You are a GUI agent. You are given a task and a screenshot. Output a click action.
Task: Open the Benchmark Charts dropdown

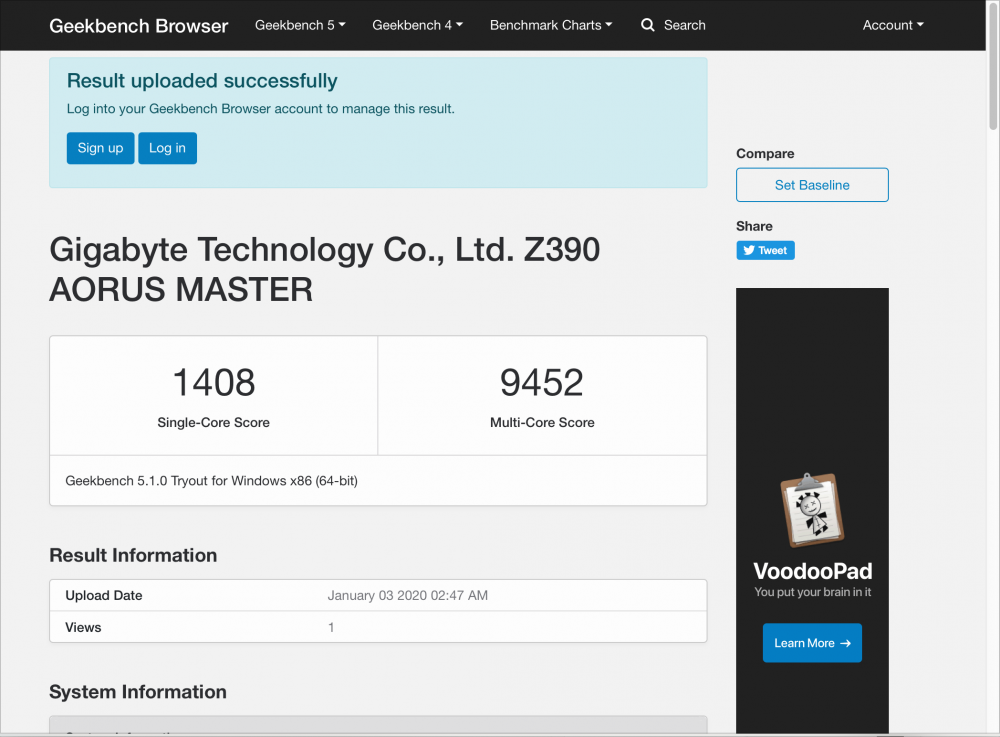pyautogui.click(x=550, y=25)
